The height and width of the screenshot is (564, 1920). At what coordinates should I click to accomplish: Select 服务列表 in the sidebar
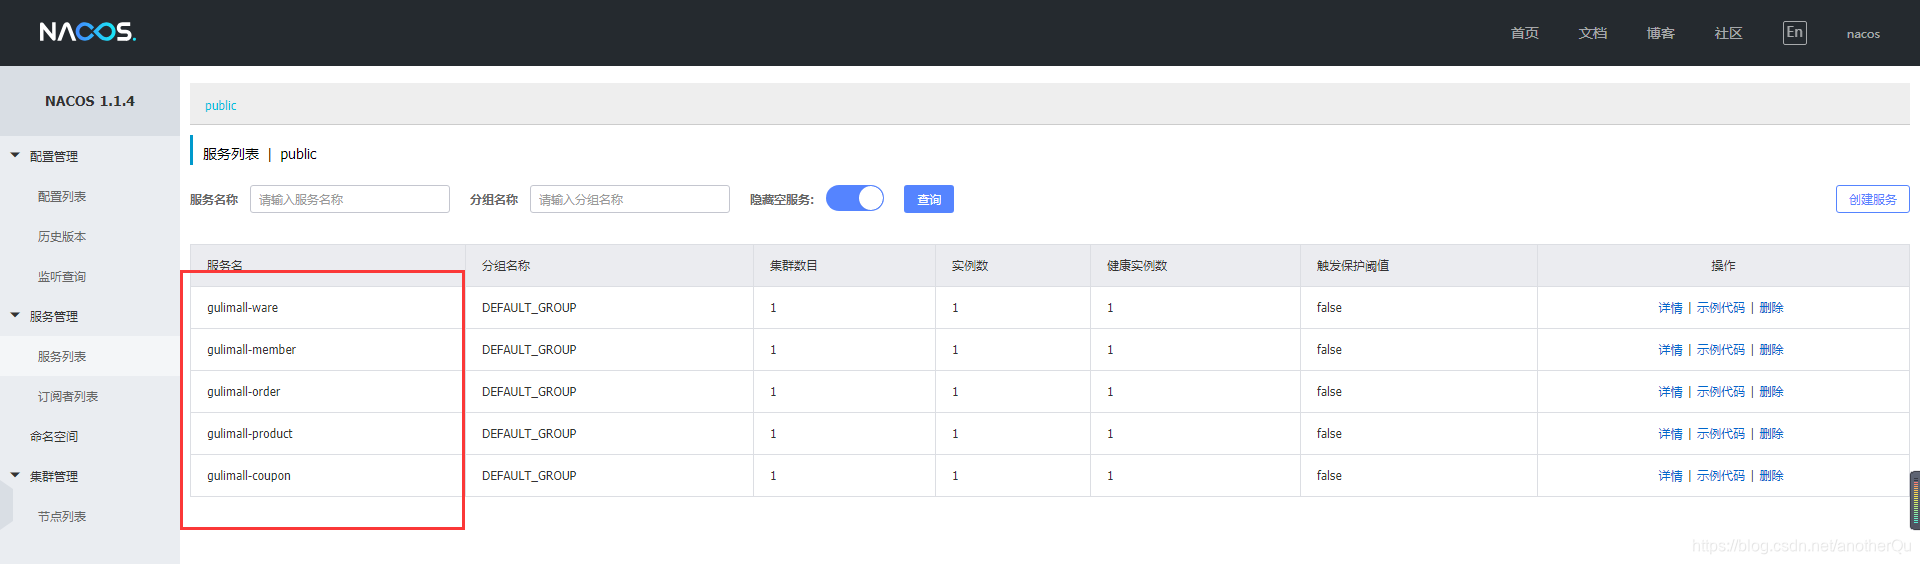pos(62,357)
